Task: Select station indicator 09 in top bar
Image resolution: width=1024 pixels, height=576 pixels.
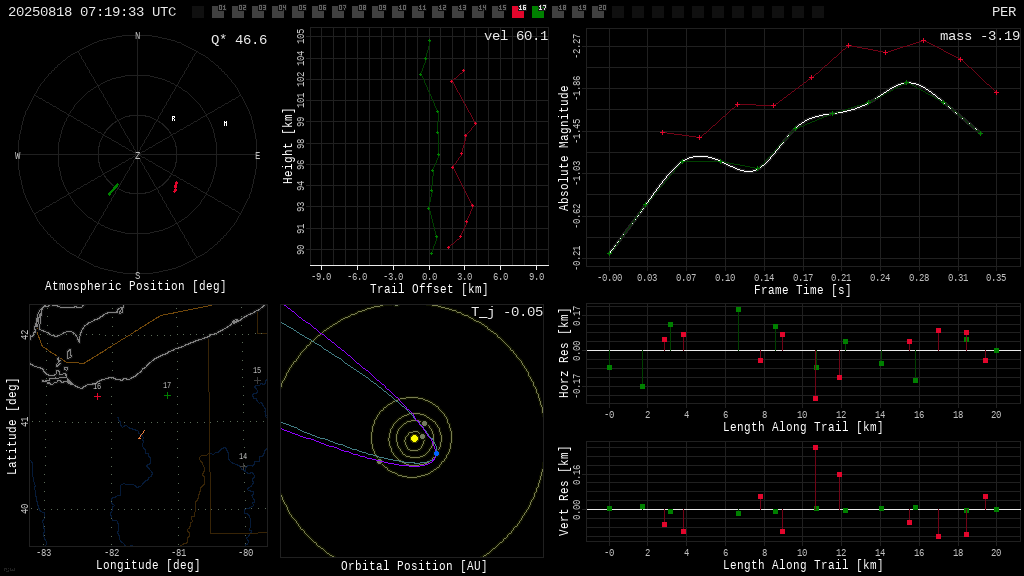Action: [378, 11]
